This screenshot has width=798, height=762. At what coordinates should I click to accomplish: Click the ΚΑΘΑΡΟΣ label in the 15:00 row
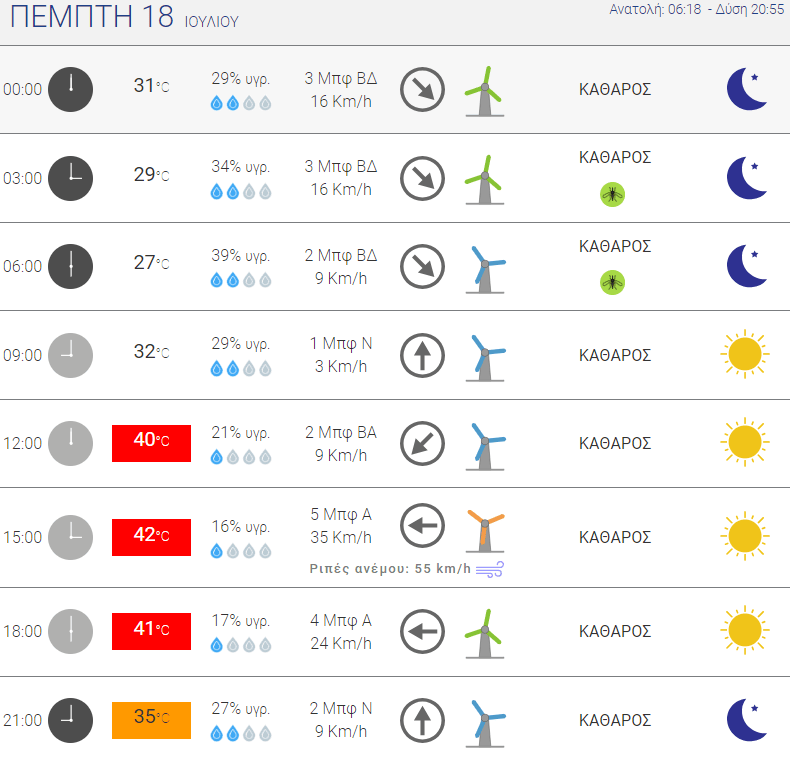pyautogui.click(x=615, y=538)
